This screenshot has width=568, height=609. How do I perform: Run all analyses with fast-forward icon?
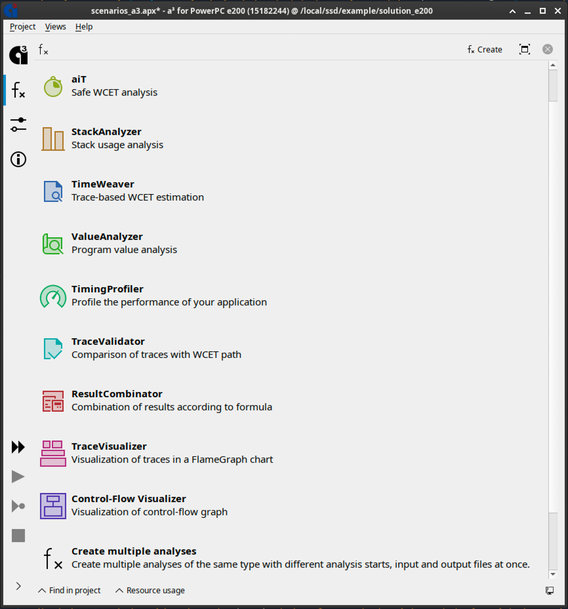tap(18, 447)
